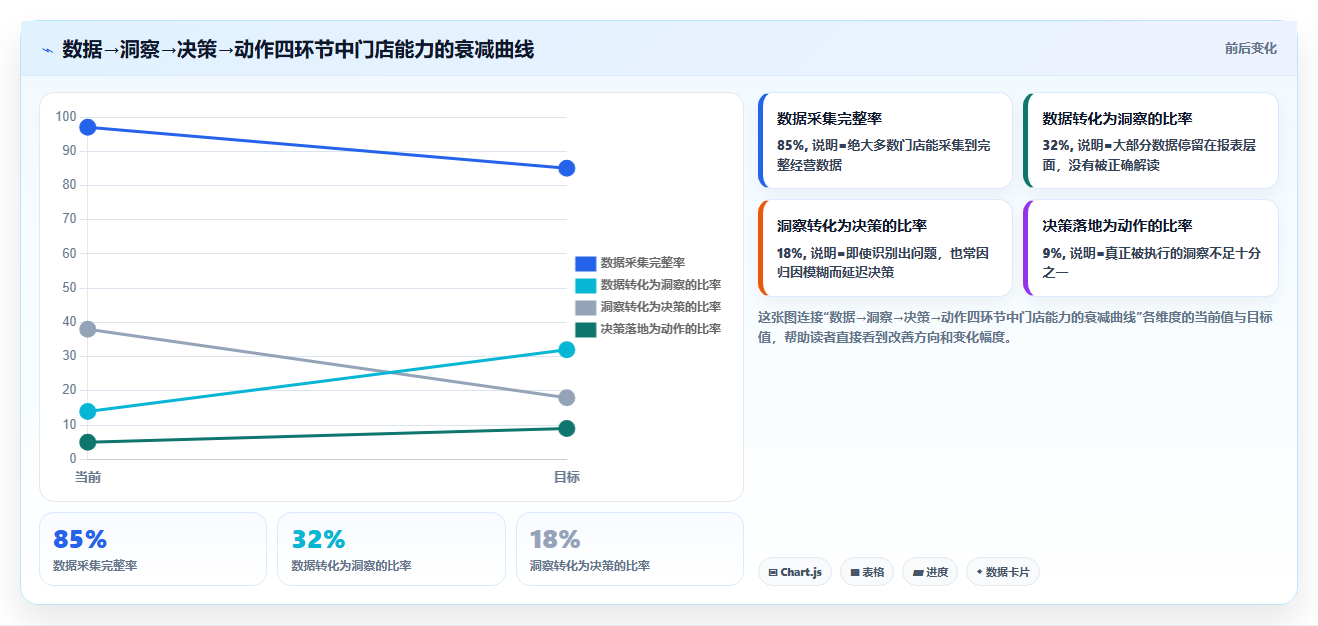The image size is (1318, 626).
Task: Select the blue 目标 data point at 85
Action: pos(567,168)
